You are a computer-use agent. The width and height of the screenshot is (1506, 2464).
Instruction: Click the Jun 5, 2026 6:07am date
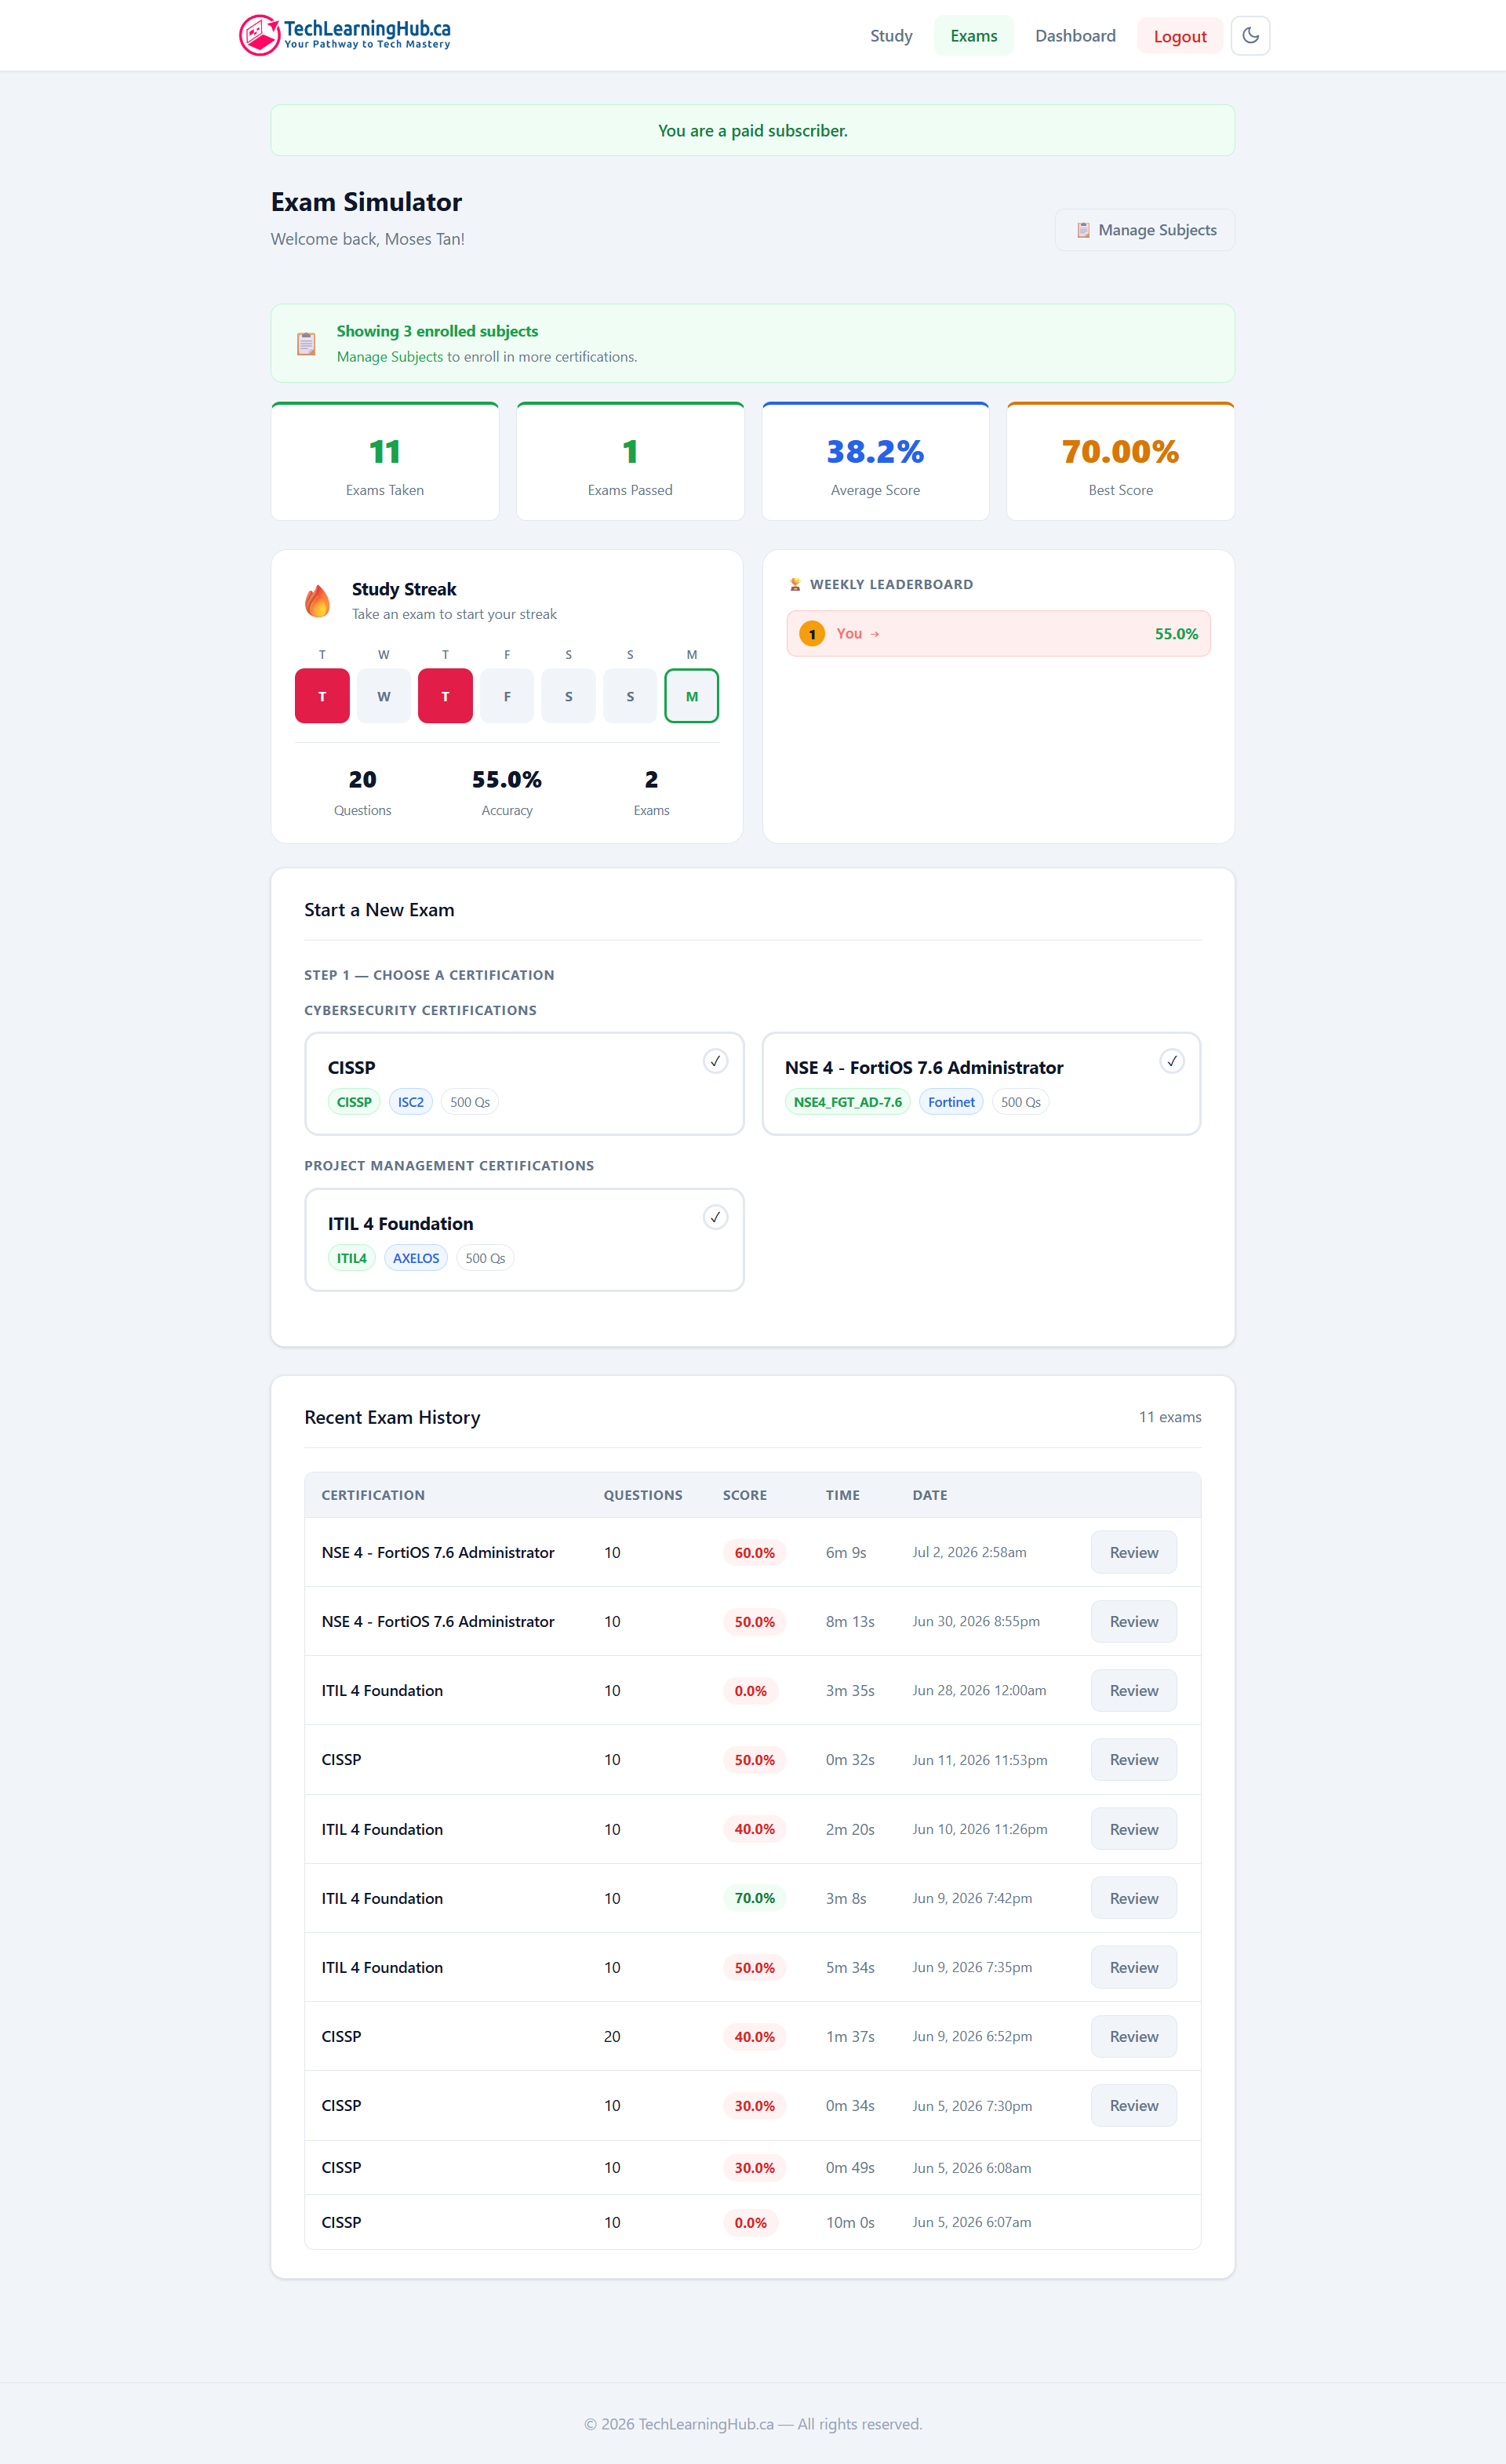[972, 2222]
